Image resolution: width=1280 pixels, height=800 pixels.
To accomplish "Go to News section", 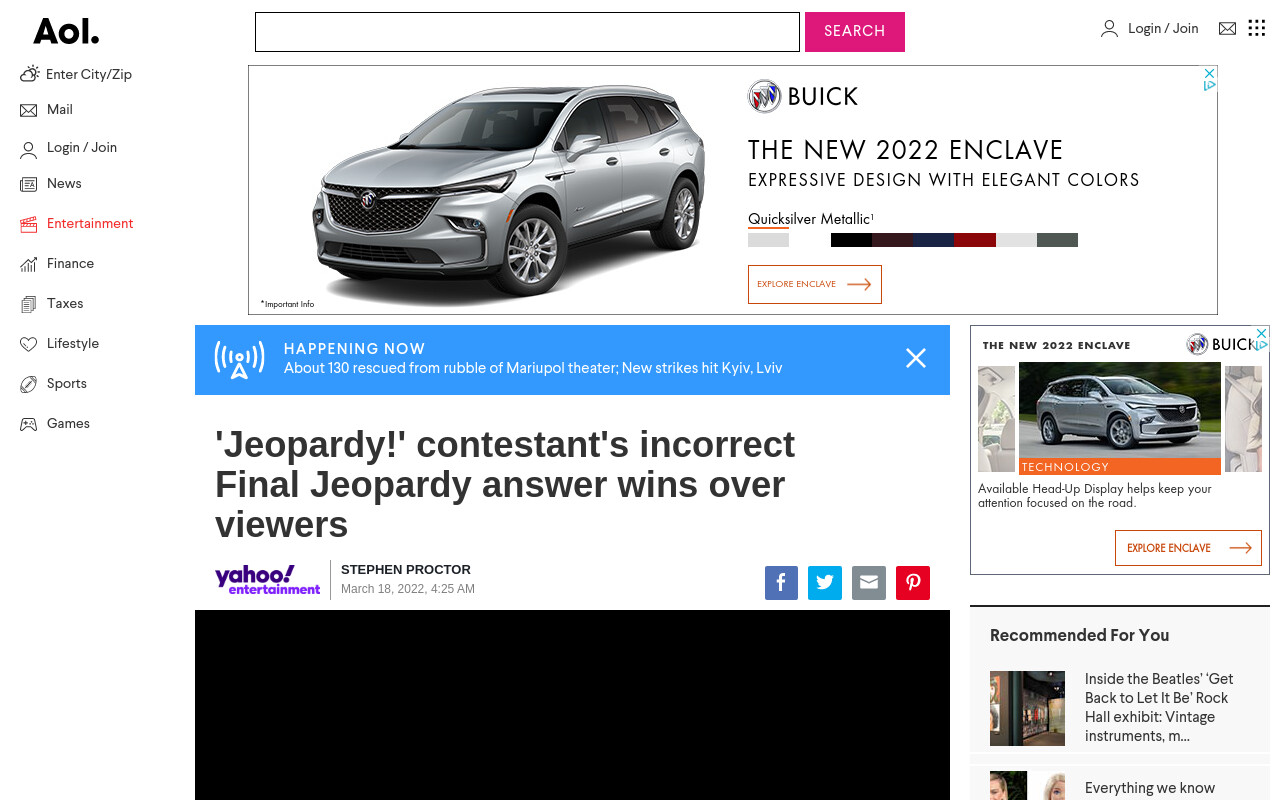I will pos(64,184).
